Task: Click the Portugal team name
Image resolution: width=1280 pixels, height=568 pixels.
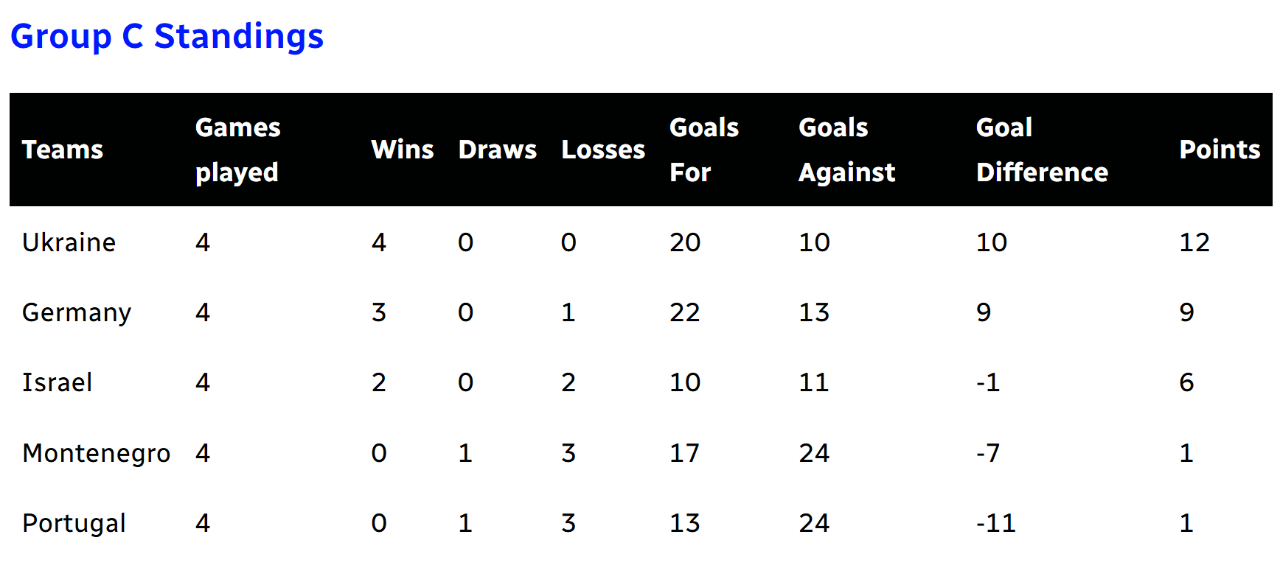Action: pos(74,523)
